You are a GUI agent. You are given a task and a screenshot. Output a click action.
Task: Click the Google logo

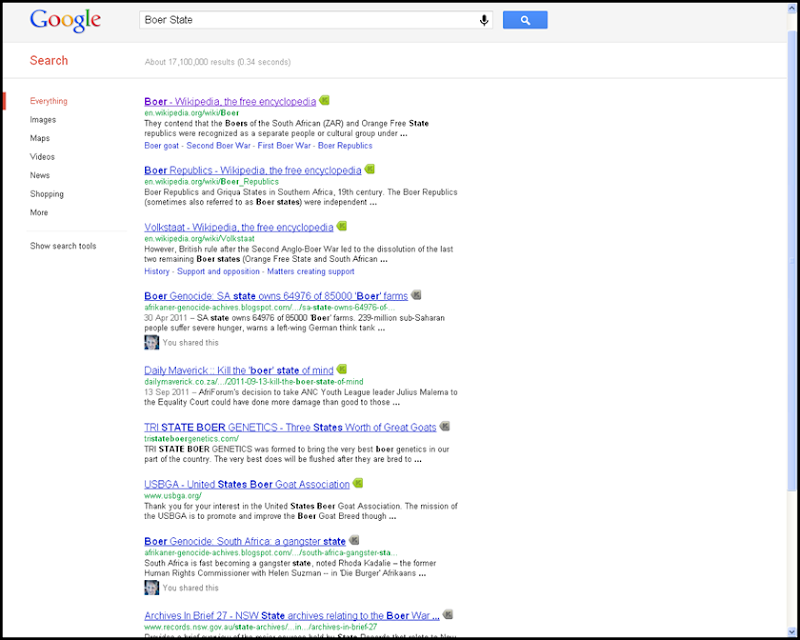pos(65,20)
